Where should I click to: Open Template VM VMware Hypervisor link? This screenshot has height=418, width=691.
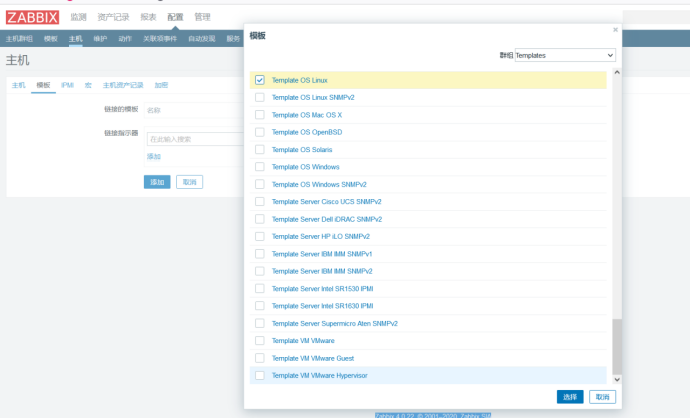coord(319,375)
